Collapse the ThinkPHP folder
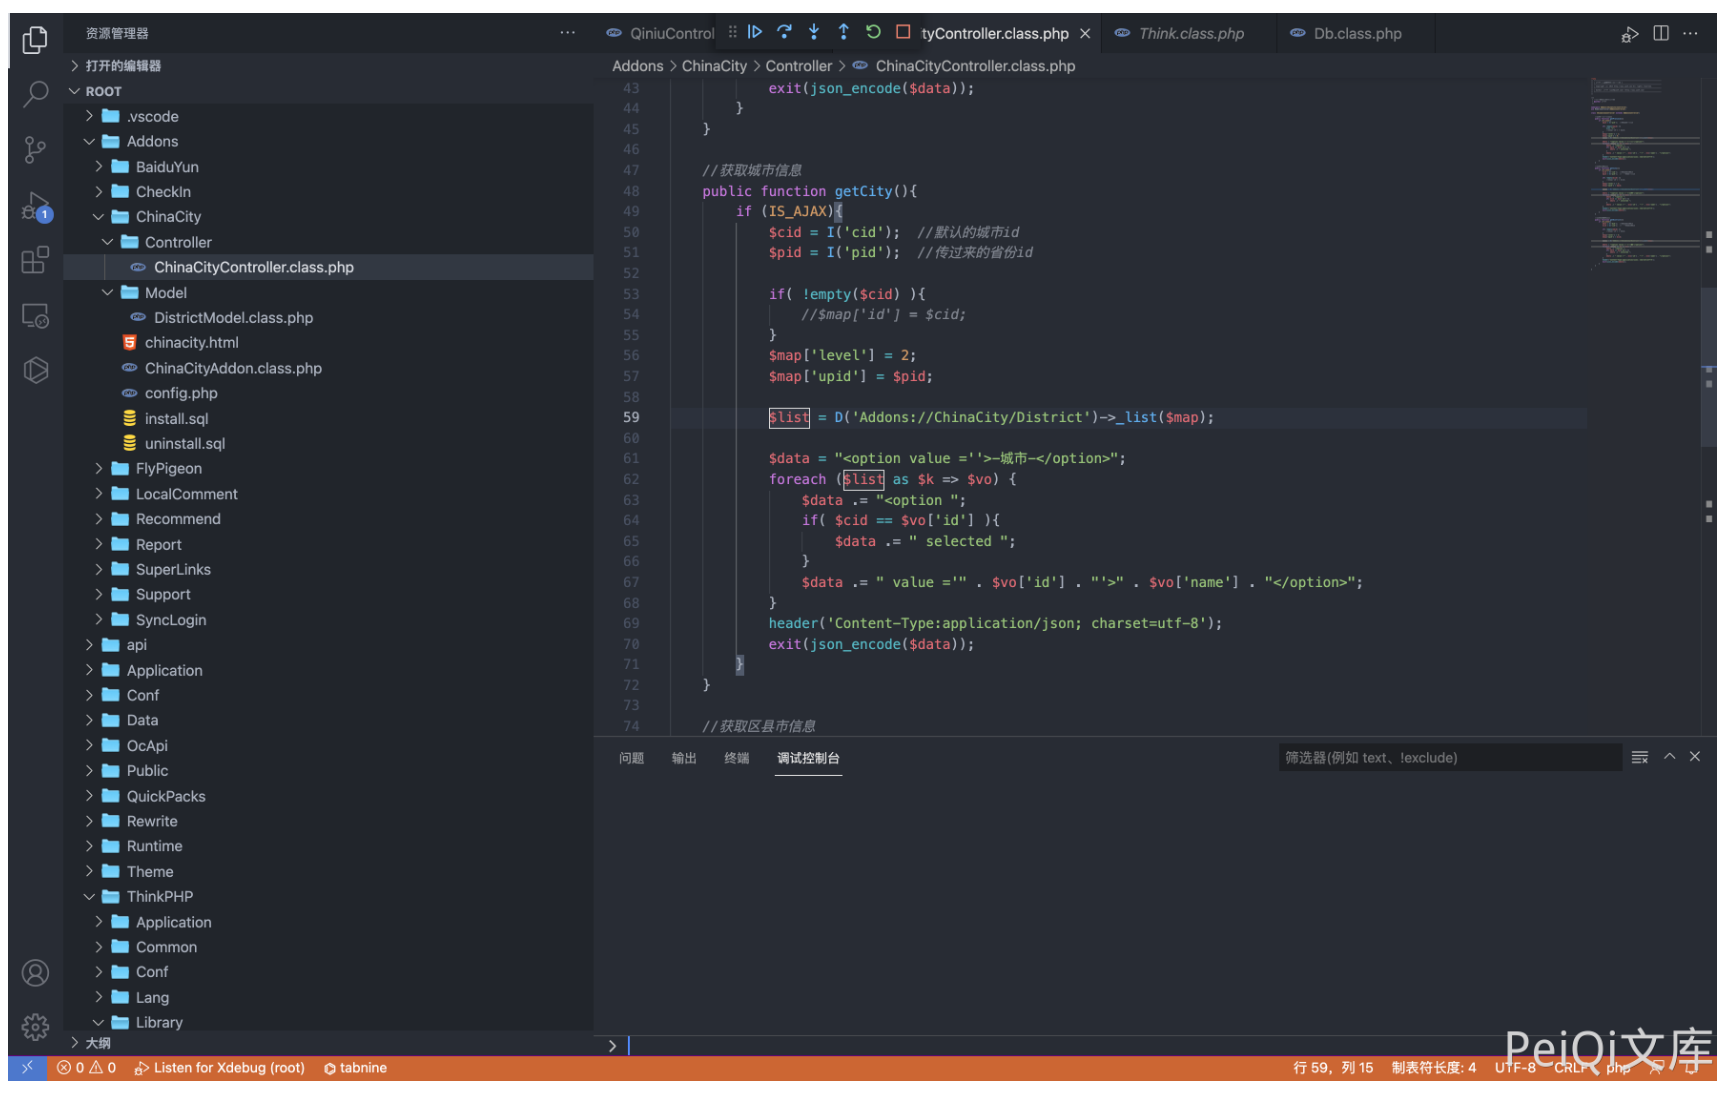 click(159, 896)
